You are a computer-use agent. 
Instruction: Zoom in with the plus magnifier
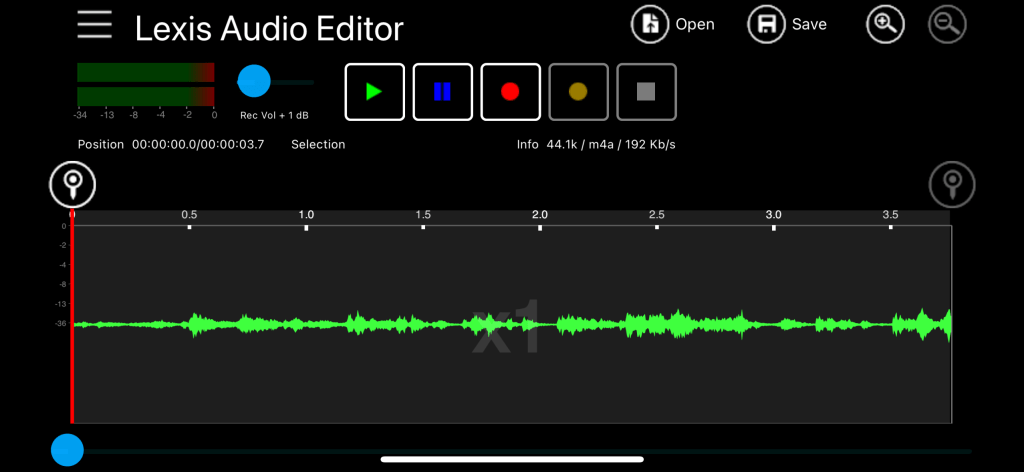pyautogui.click(x=885, y=24)
